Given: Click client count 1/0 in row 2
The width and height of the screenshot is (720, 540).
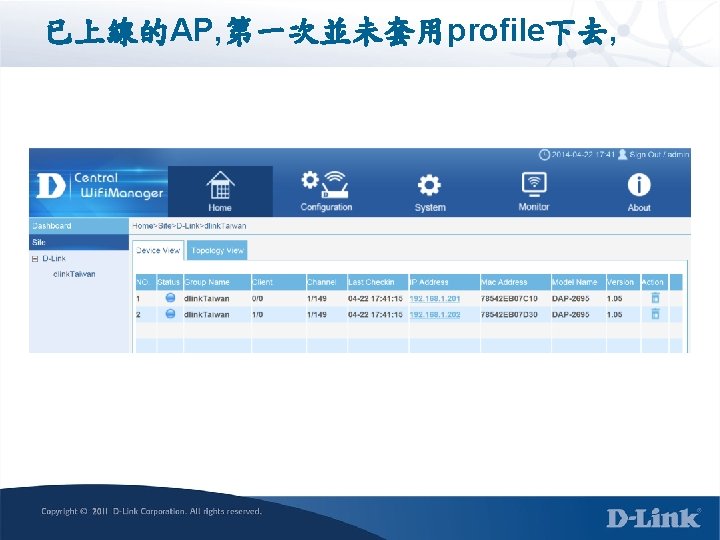Looking at the screenshot, I should point(257,315).
